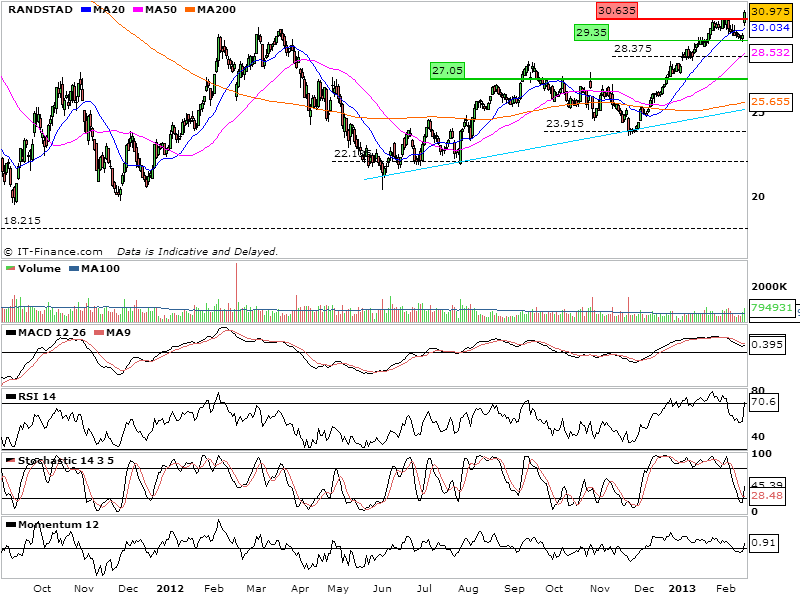Click the 0.91 momentum value

tap(763, 542)
